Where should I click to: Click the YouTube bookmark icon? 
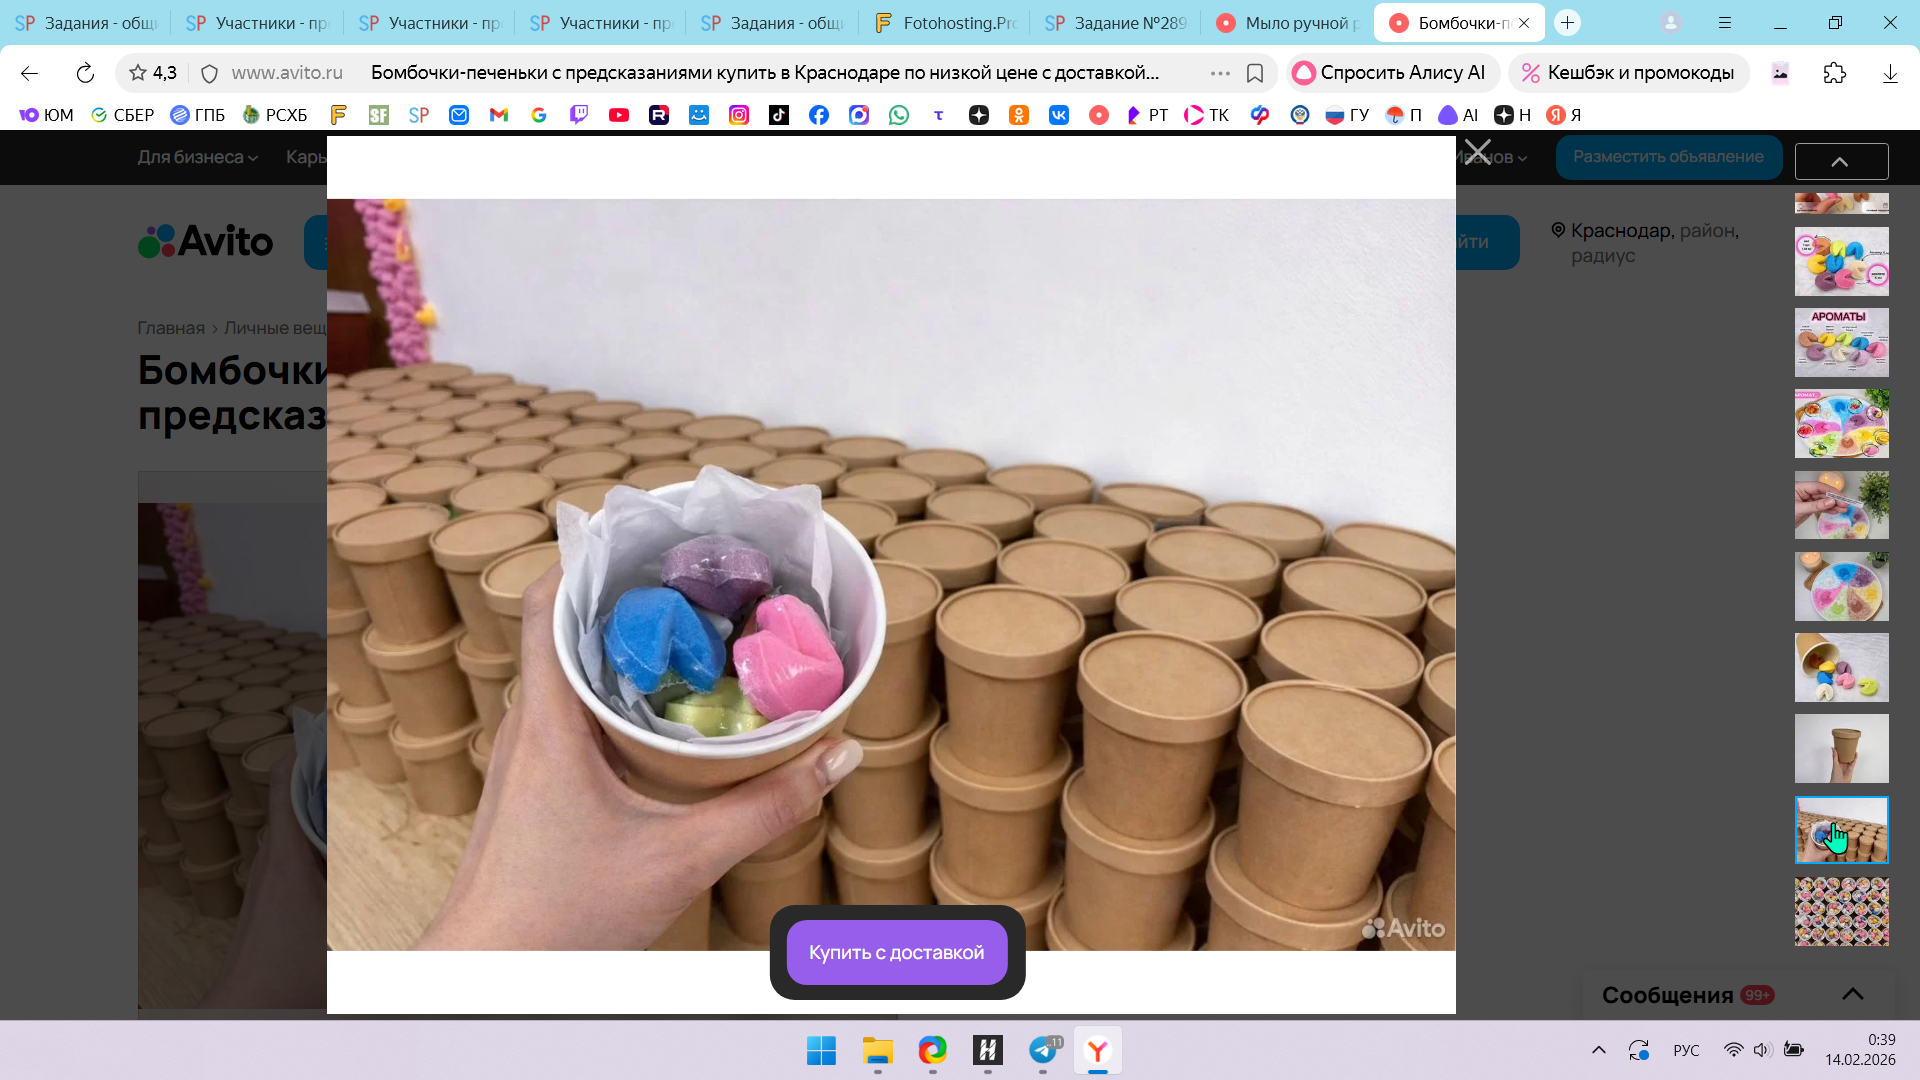(619, 115)
